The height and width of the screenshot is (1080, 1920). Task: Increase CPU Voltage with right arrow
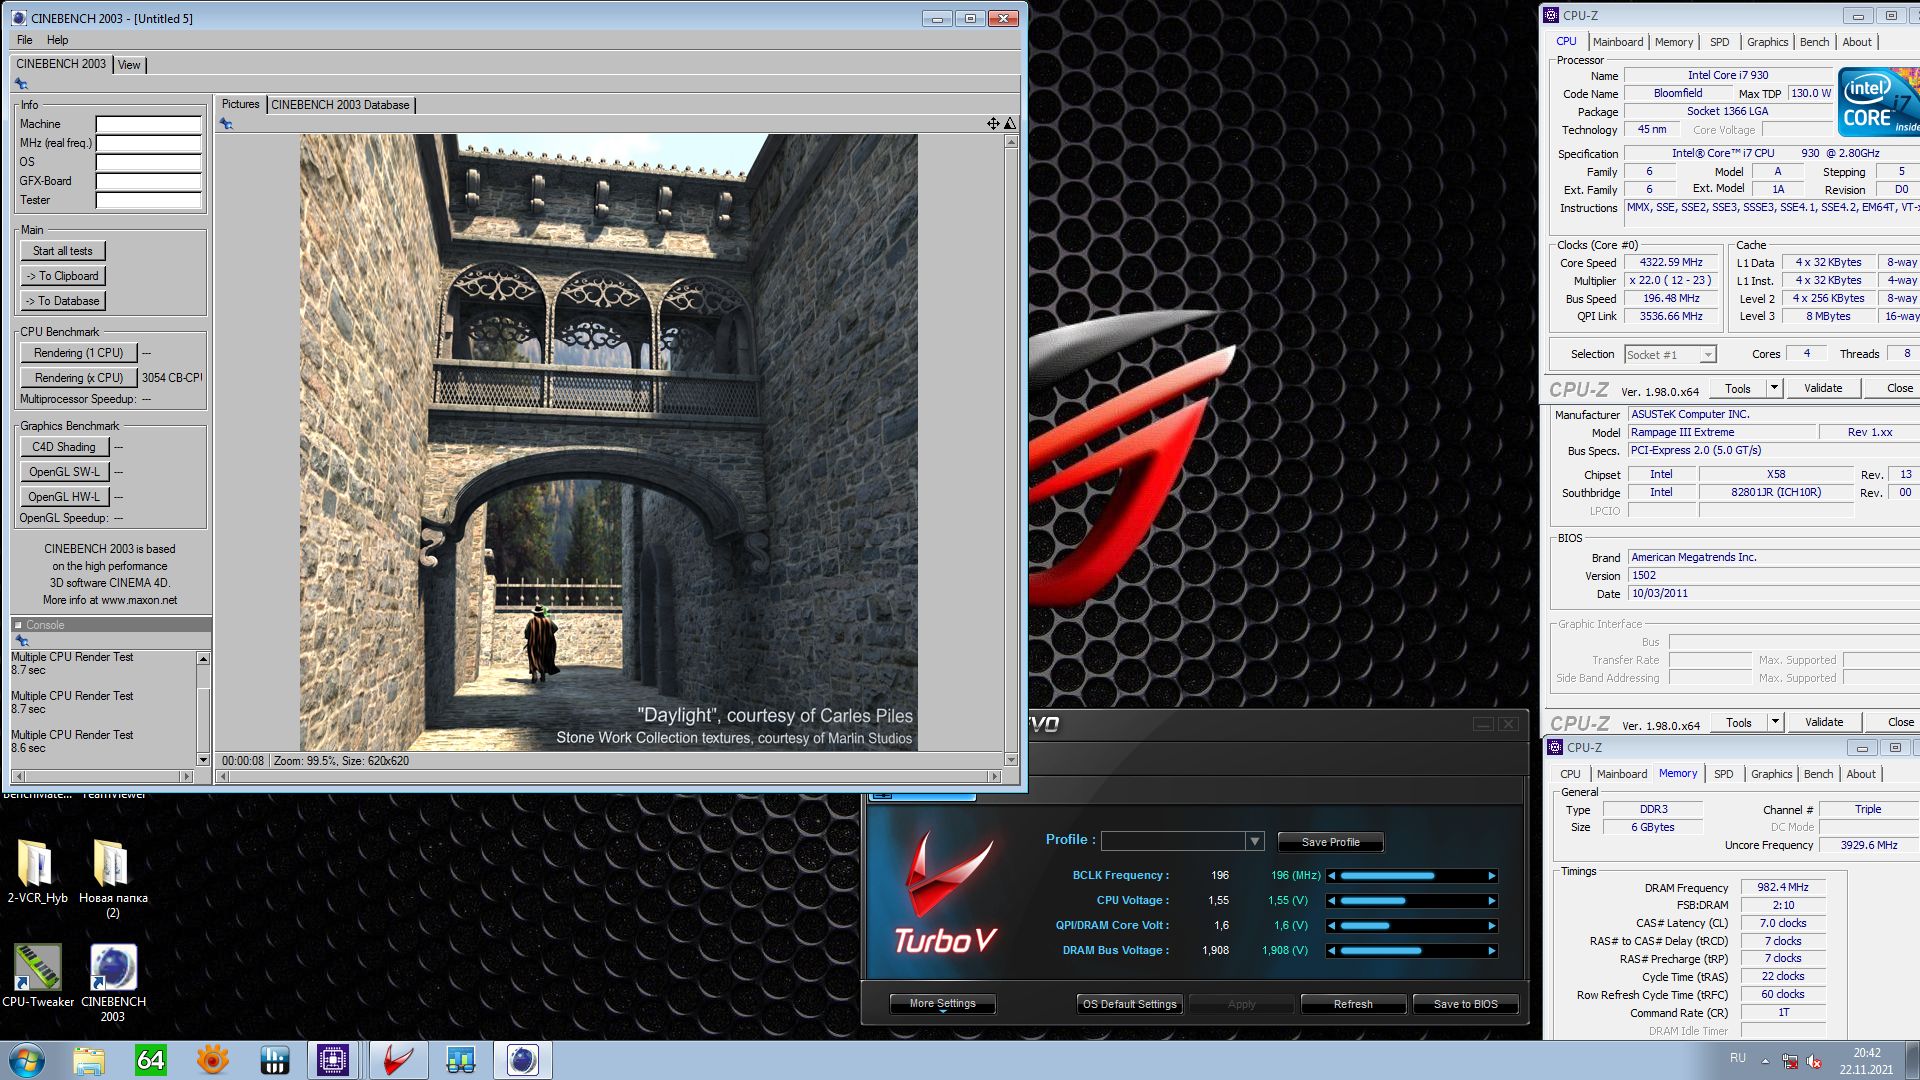[1492, 901]
